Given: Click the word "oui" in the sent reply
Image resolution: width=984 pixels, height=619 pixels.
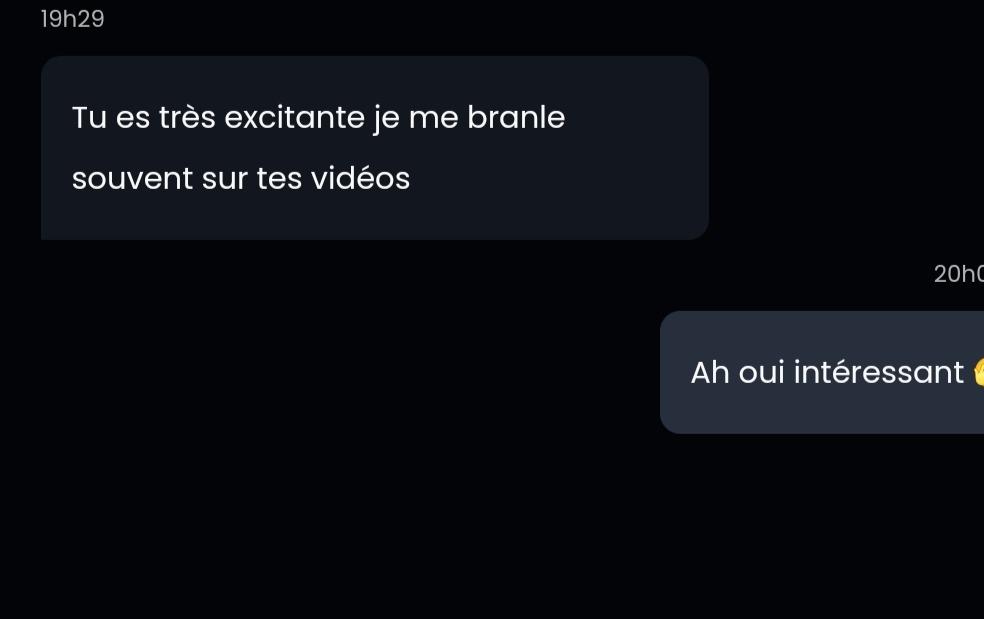Looking at the screenshot, I should pyautogui.click(x=762, y=372).
